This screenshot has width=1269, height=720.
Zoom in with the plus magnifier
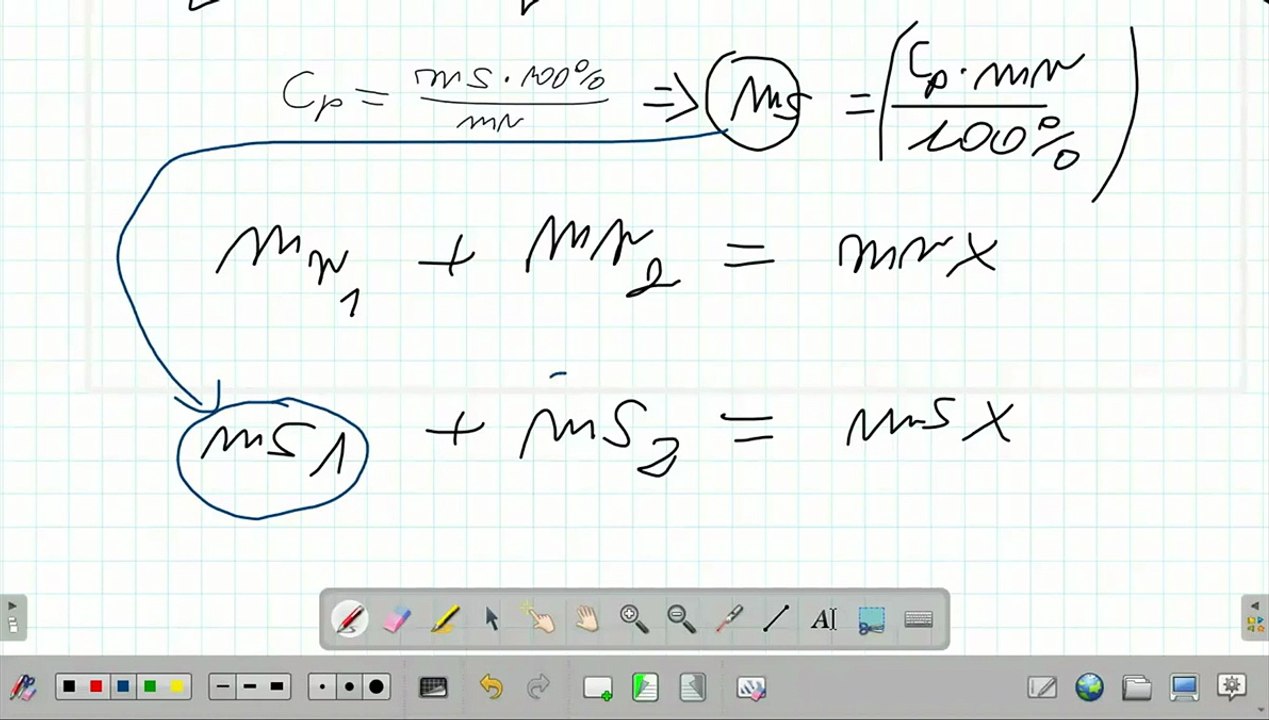click(634, 620)
